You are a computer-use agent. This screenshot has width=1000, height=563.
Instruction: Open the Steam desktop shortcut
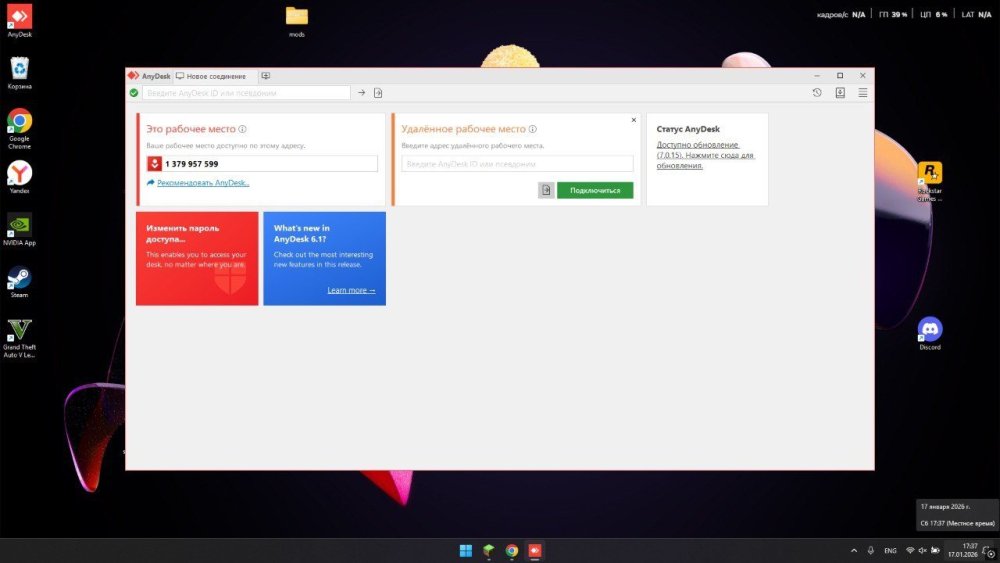coord(19,282)
